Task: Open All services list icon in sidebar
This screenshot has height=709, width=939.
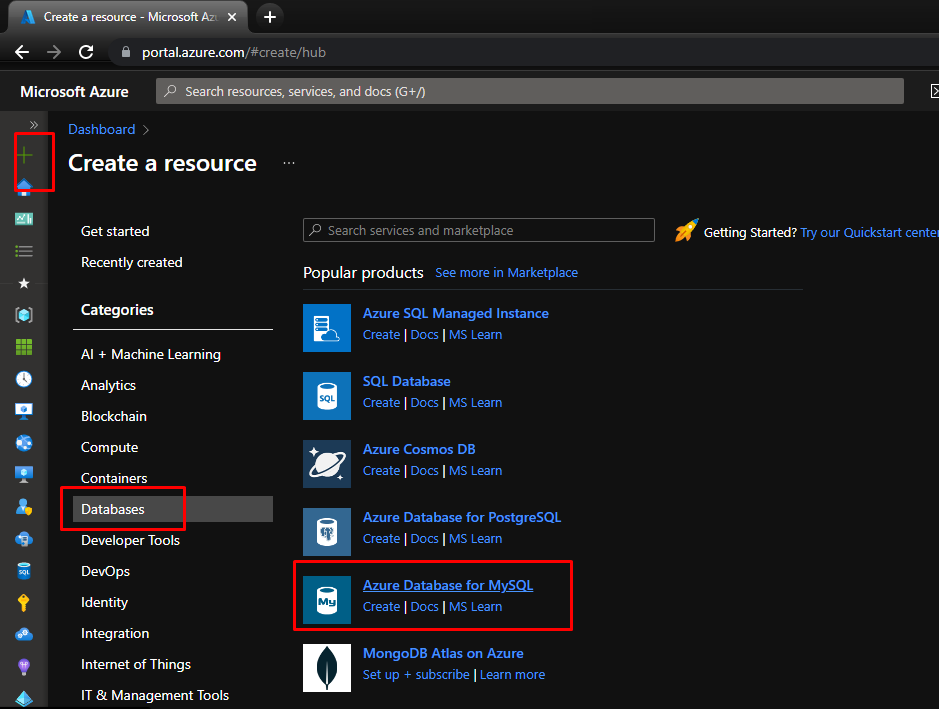Action: pyautogui.click(x=24, y=251)
